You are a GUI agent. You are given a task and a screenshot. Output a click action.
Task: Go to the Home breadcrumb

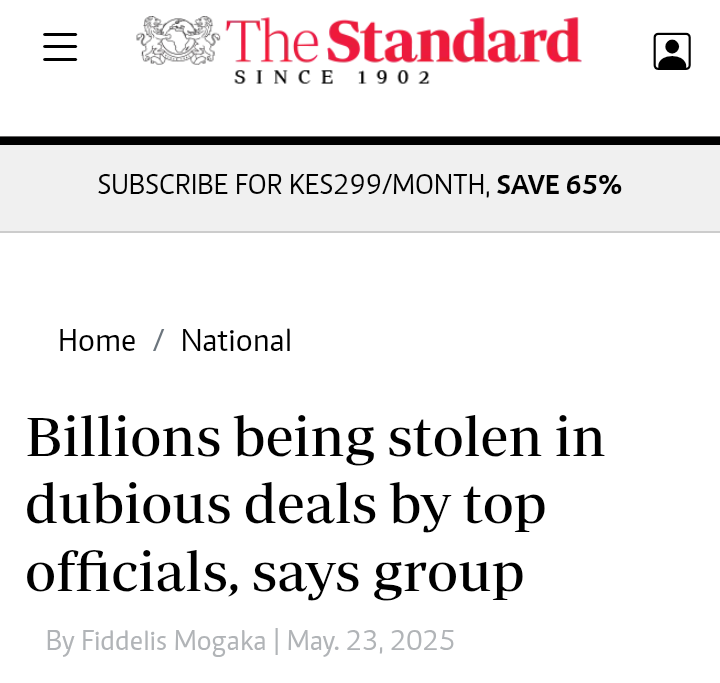point(97,341)
